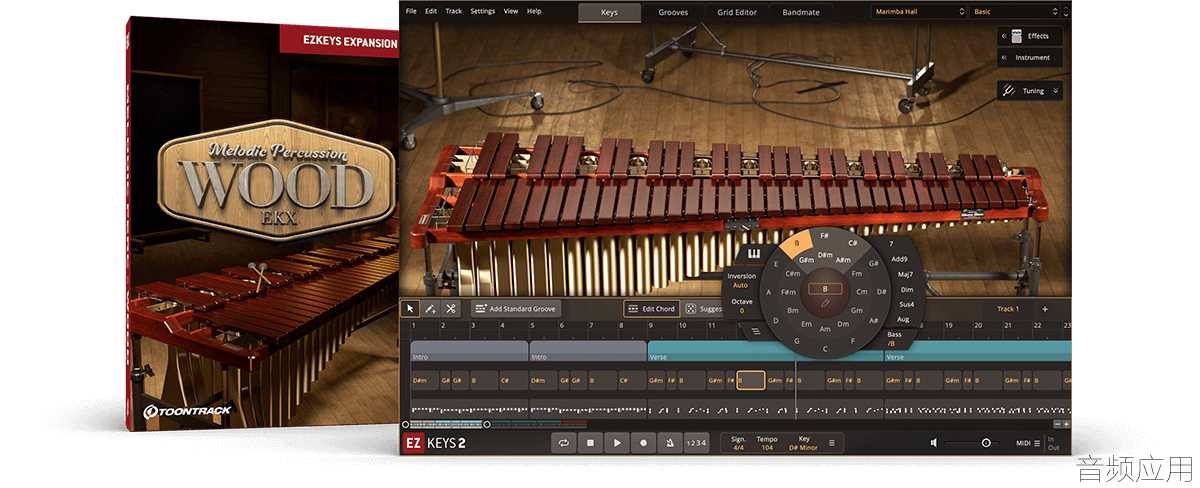
Task: Toggle the Dim chord type
Action: point(906,289)
